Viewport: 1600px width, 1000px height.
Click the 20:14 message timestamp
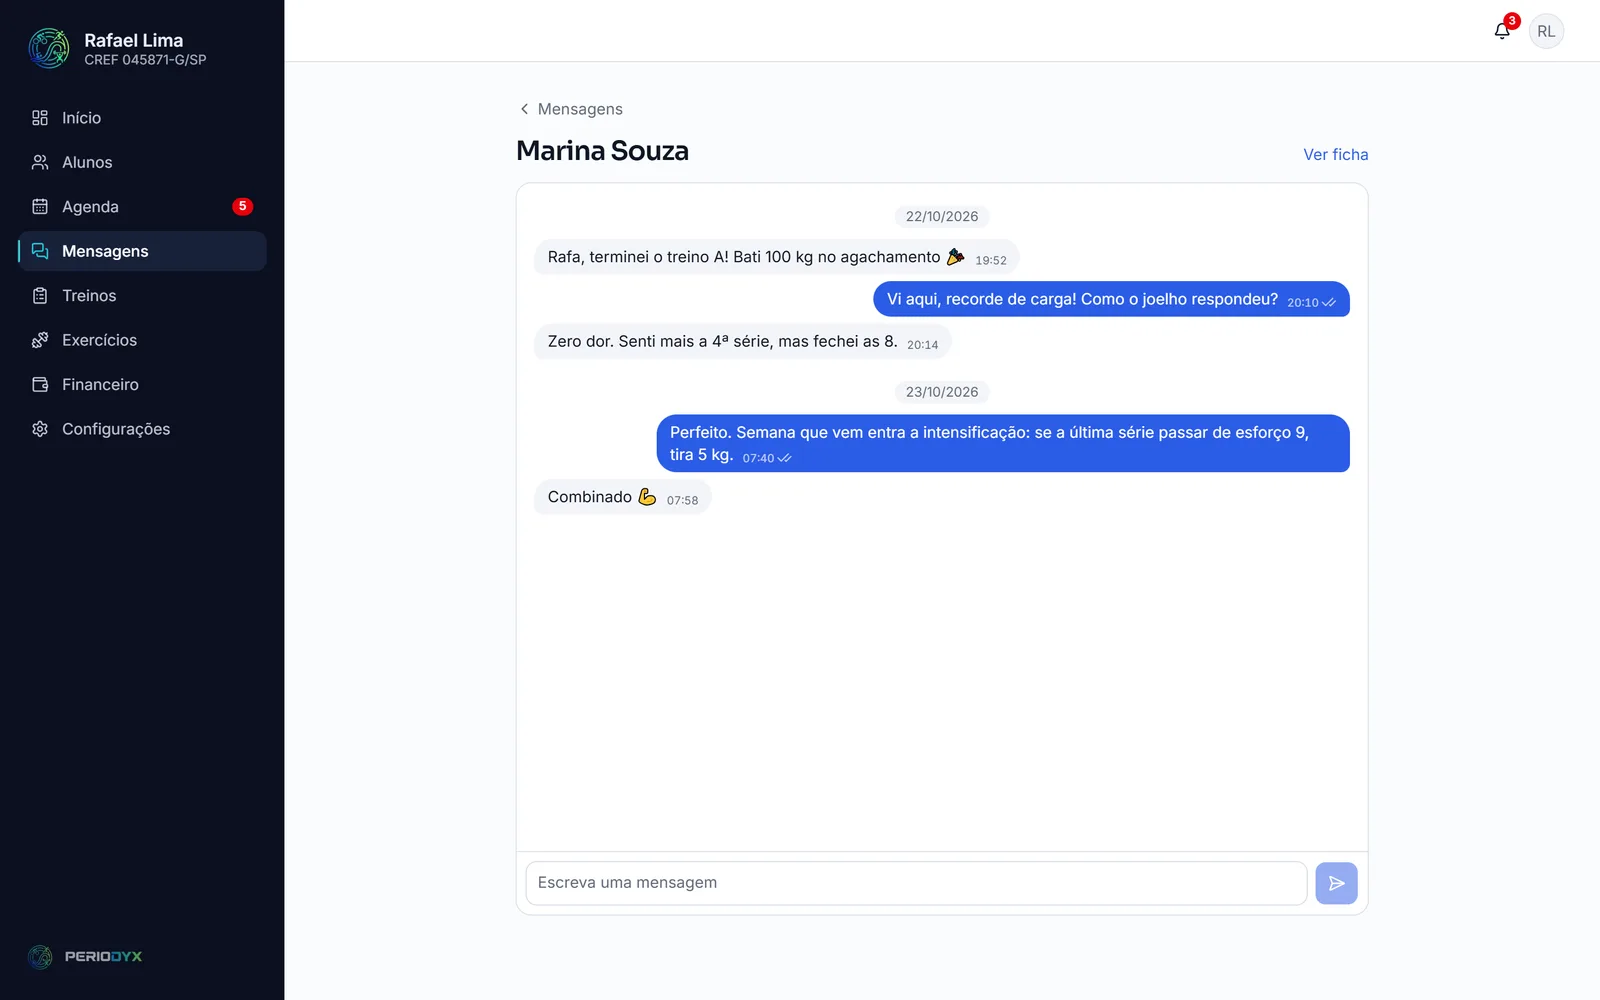point(922,345)
